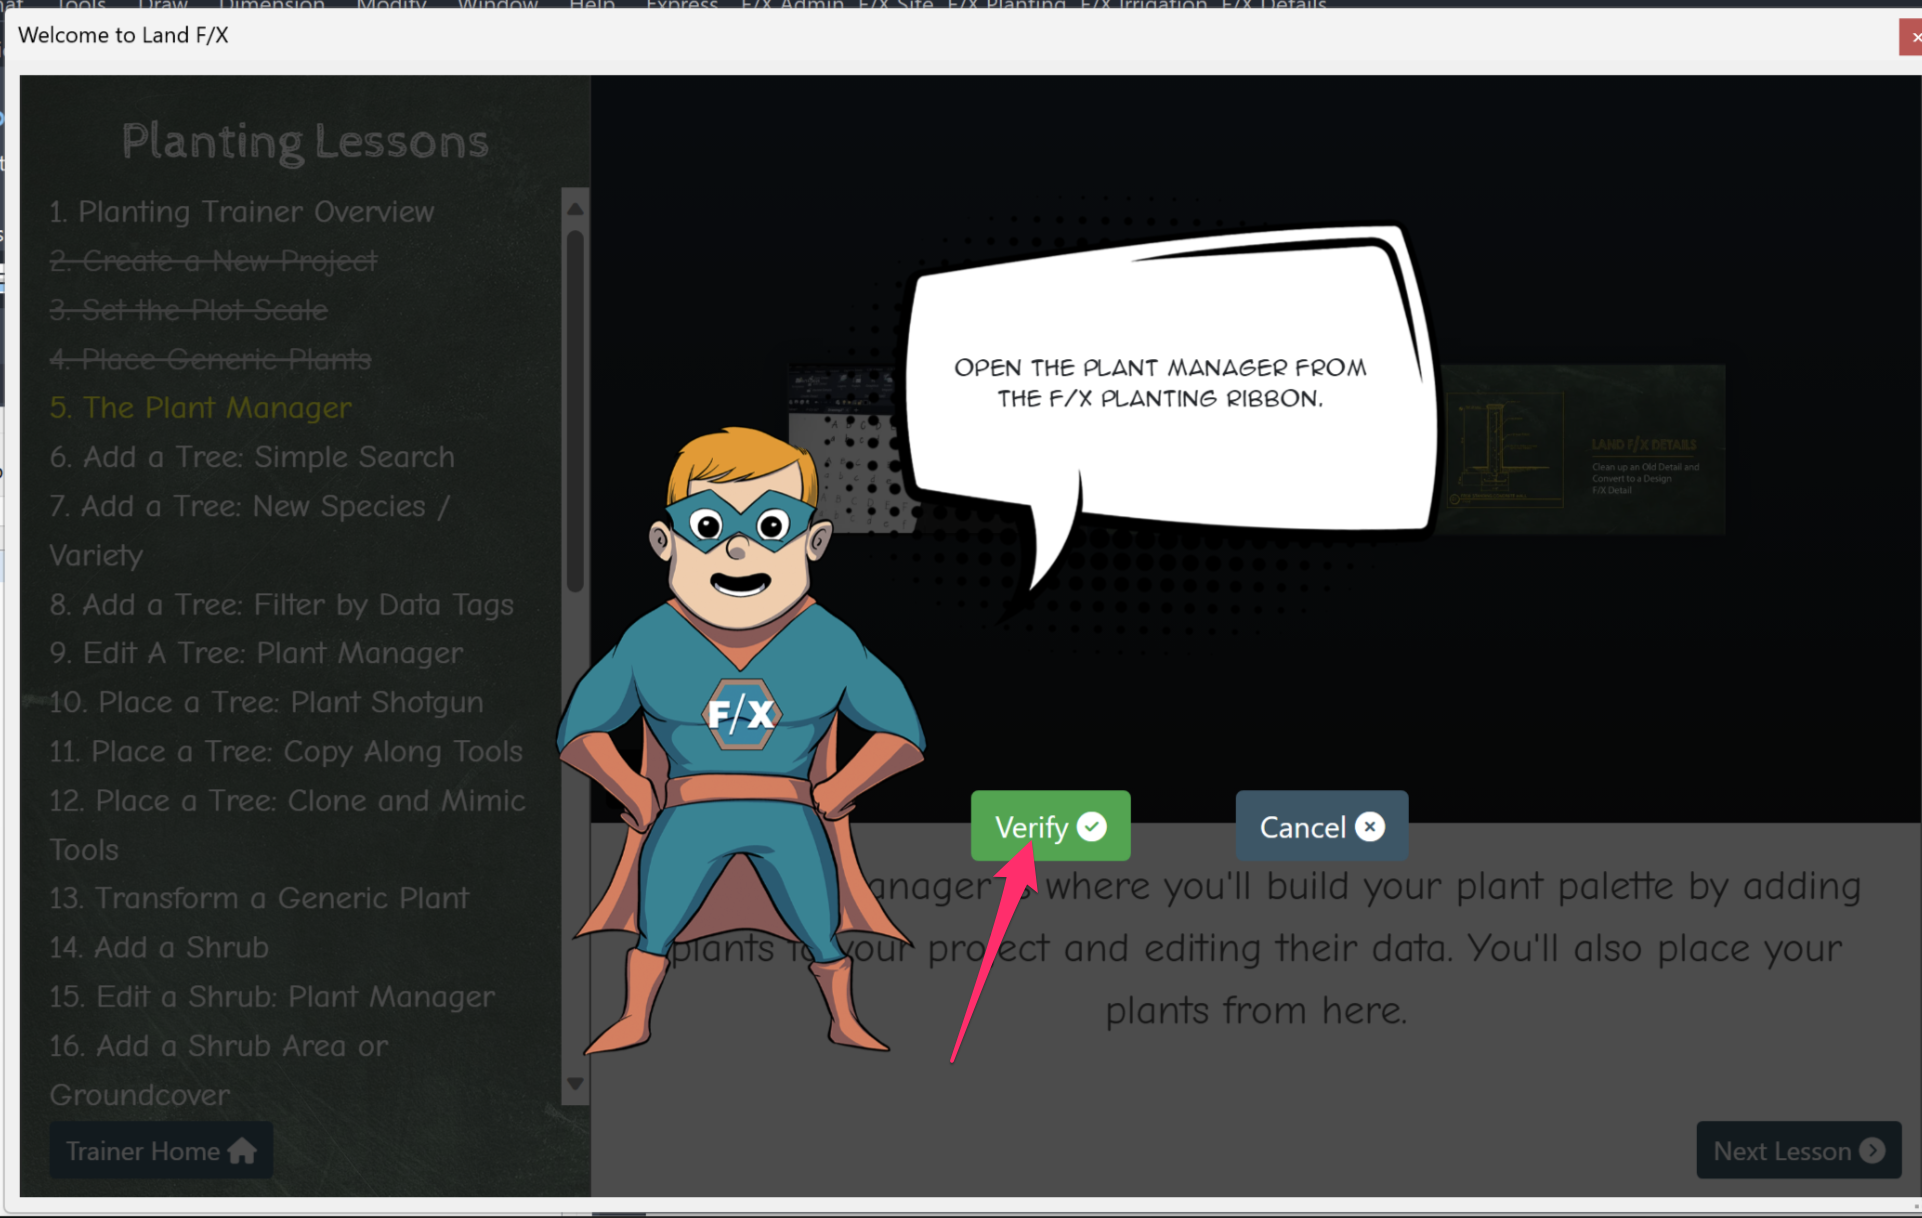Select lesson 15 Edit a Shrub: Plant Manager
Viewport: 1922px width, 1218px height.
coord(272,995)
